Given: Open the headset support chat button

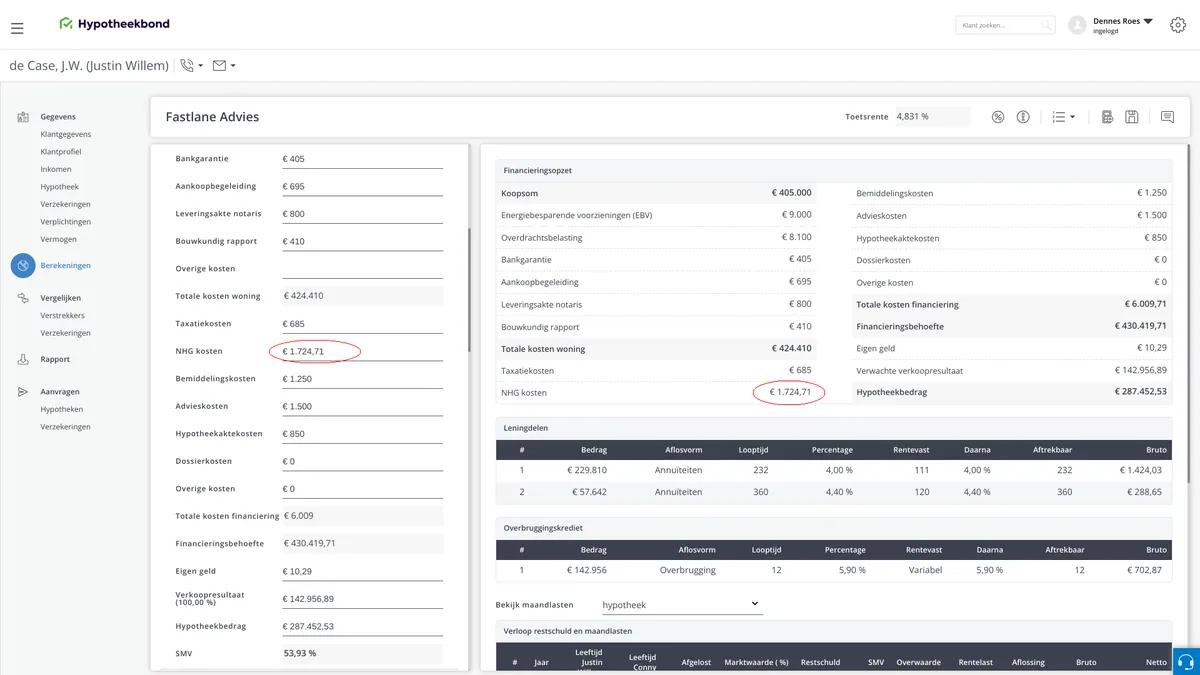Looking at the screenshot, I should point(1185,662).
